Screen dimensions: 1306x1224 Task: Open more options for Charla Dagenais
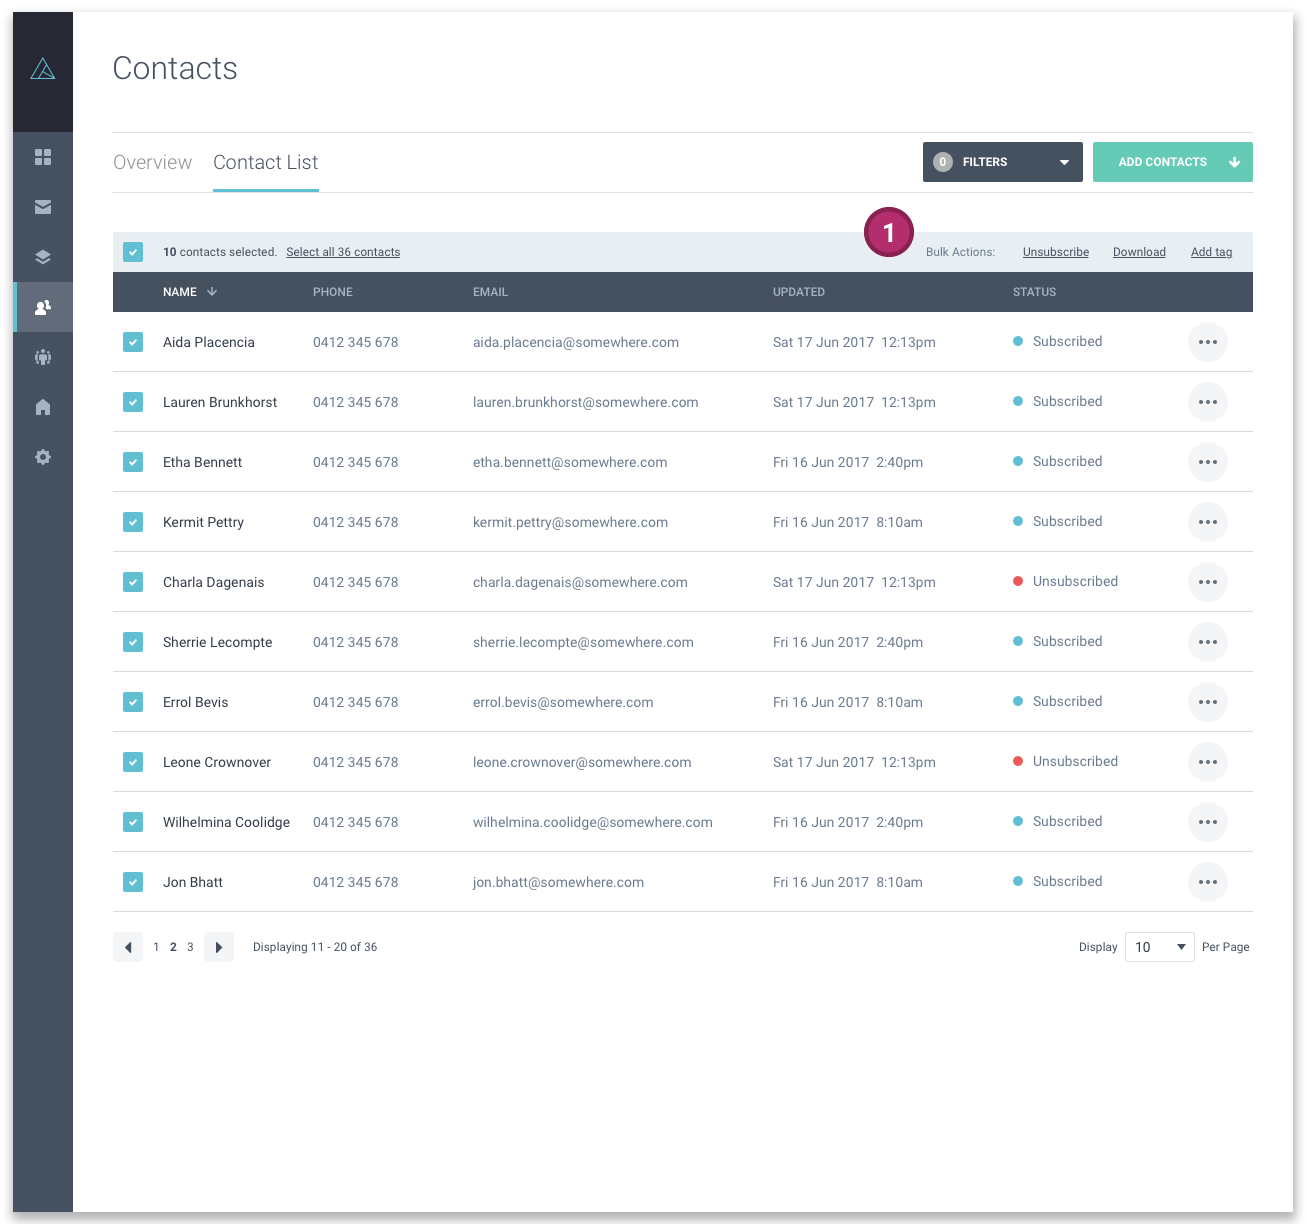[1208, 582]
